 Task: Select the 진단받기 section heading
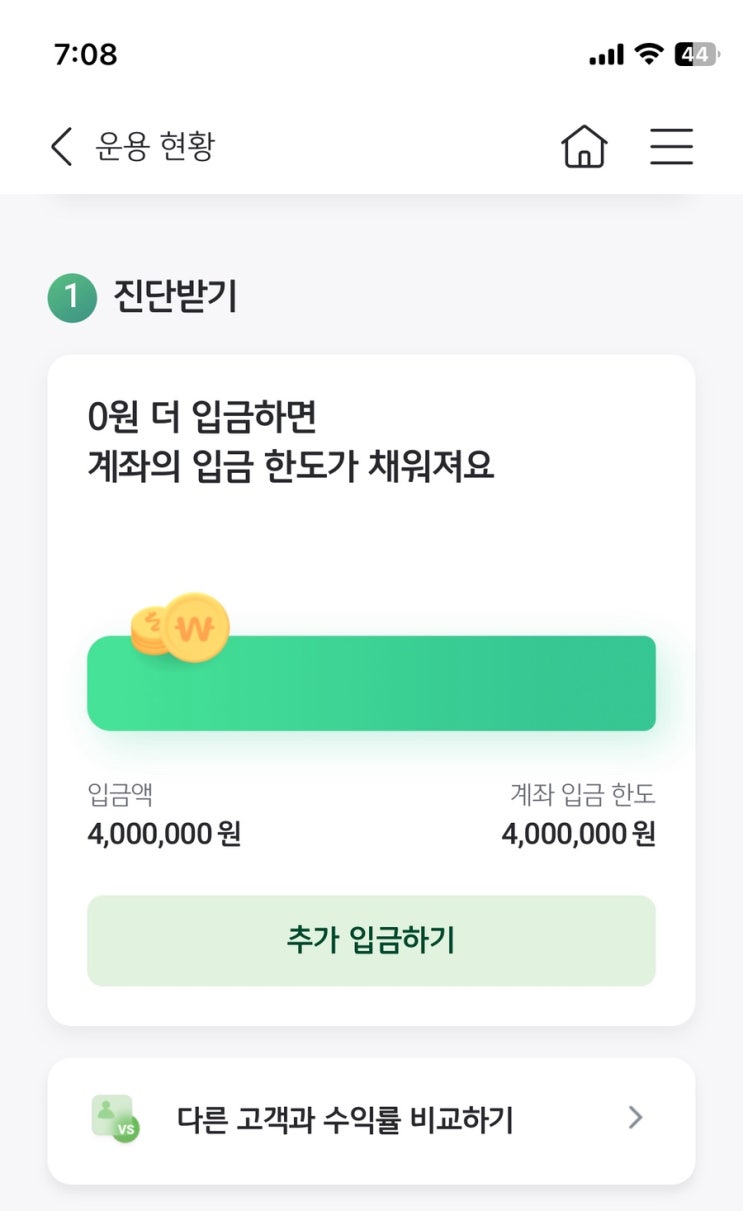pyautogui.click(x=175, y=298)
